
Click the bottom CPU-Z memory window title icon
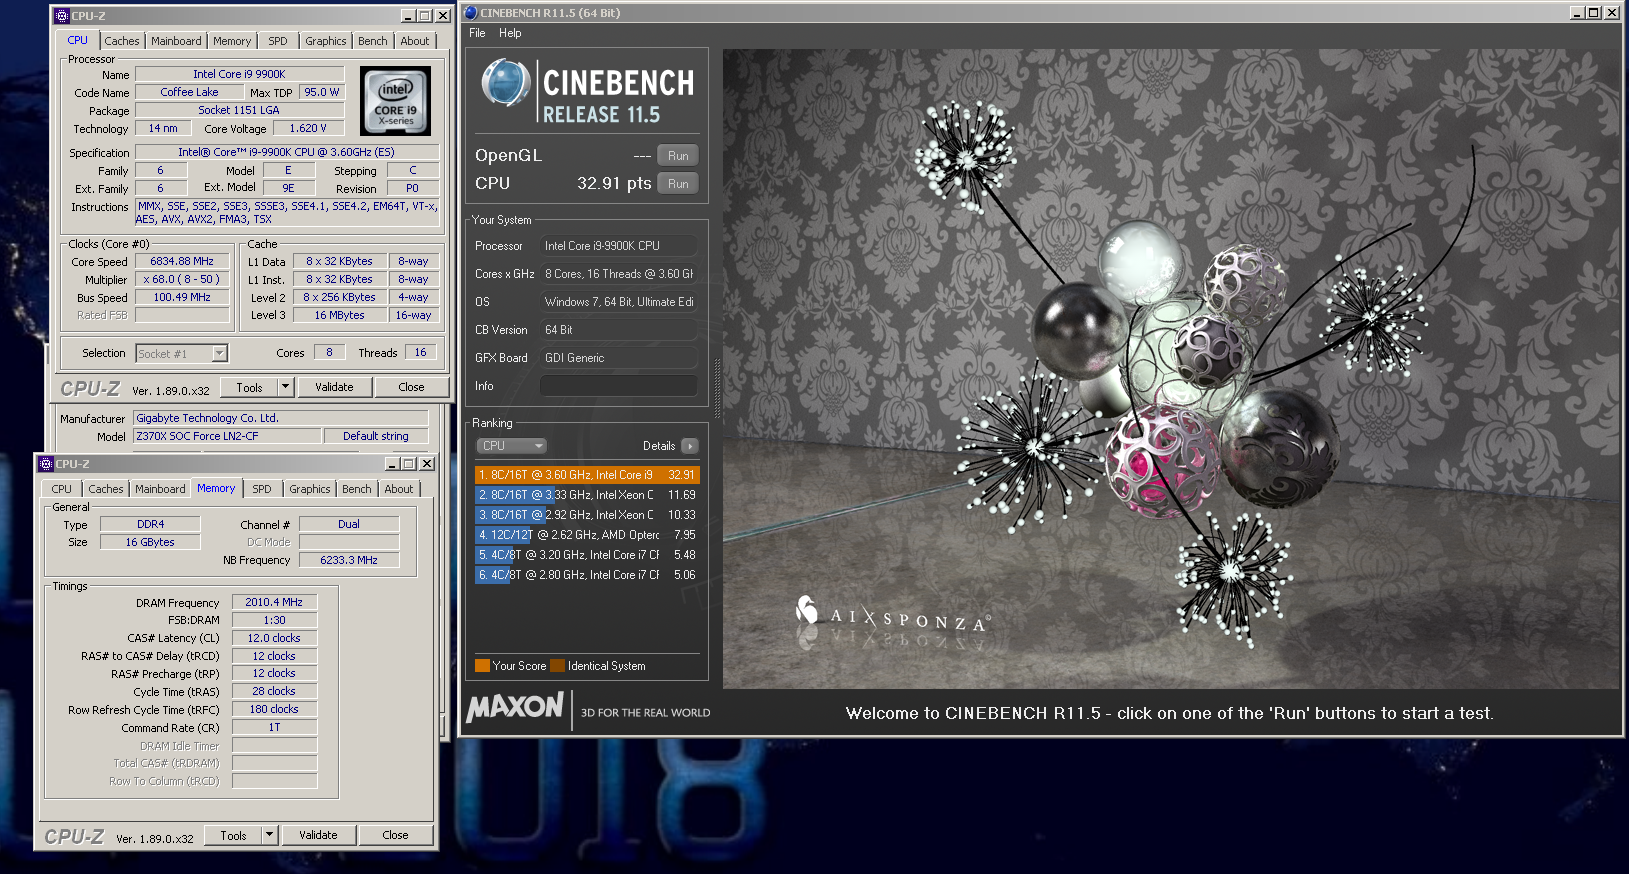tap(46, 464)
